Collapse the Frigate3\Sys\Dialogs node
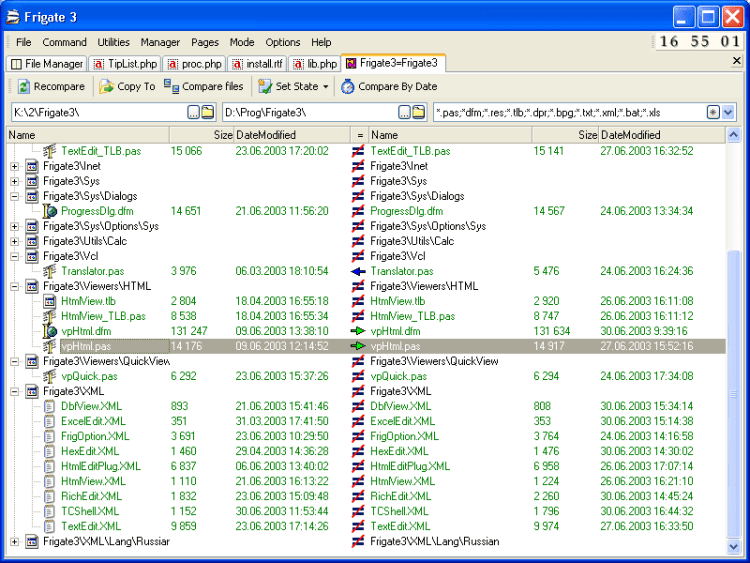 [14, 196]
